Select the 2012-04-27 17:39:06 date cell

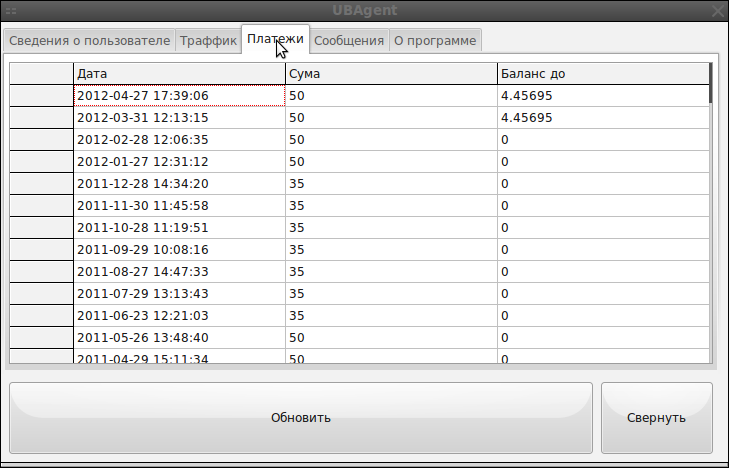[x=180, y=96]
